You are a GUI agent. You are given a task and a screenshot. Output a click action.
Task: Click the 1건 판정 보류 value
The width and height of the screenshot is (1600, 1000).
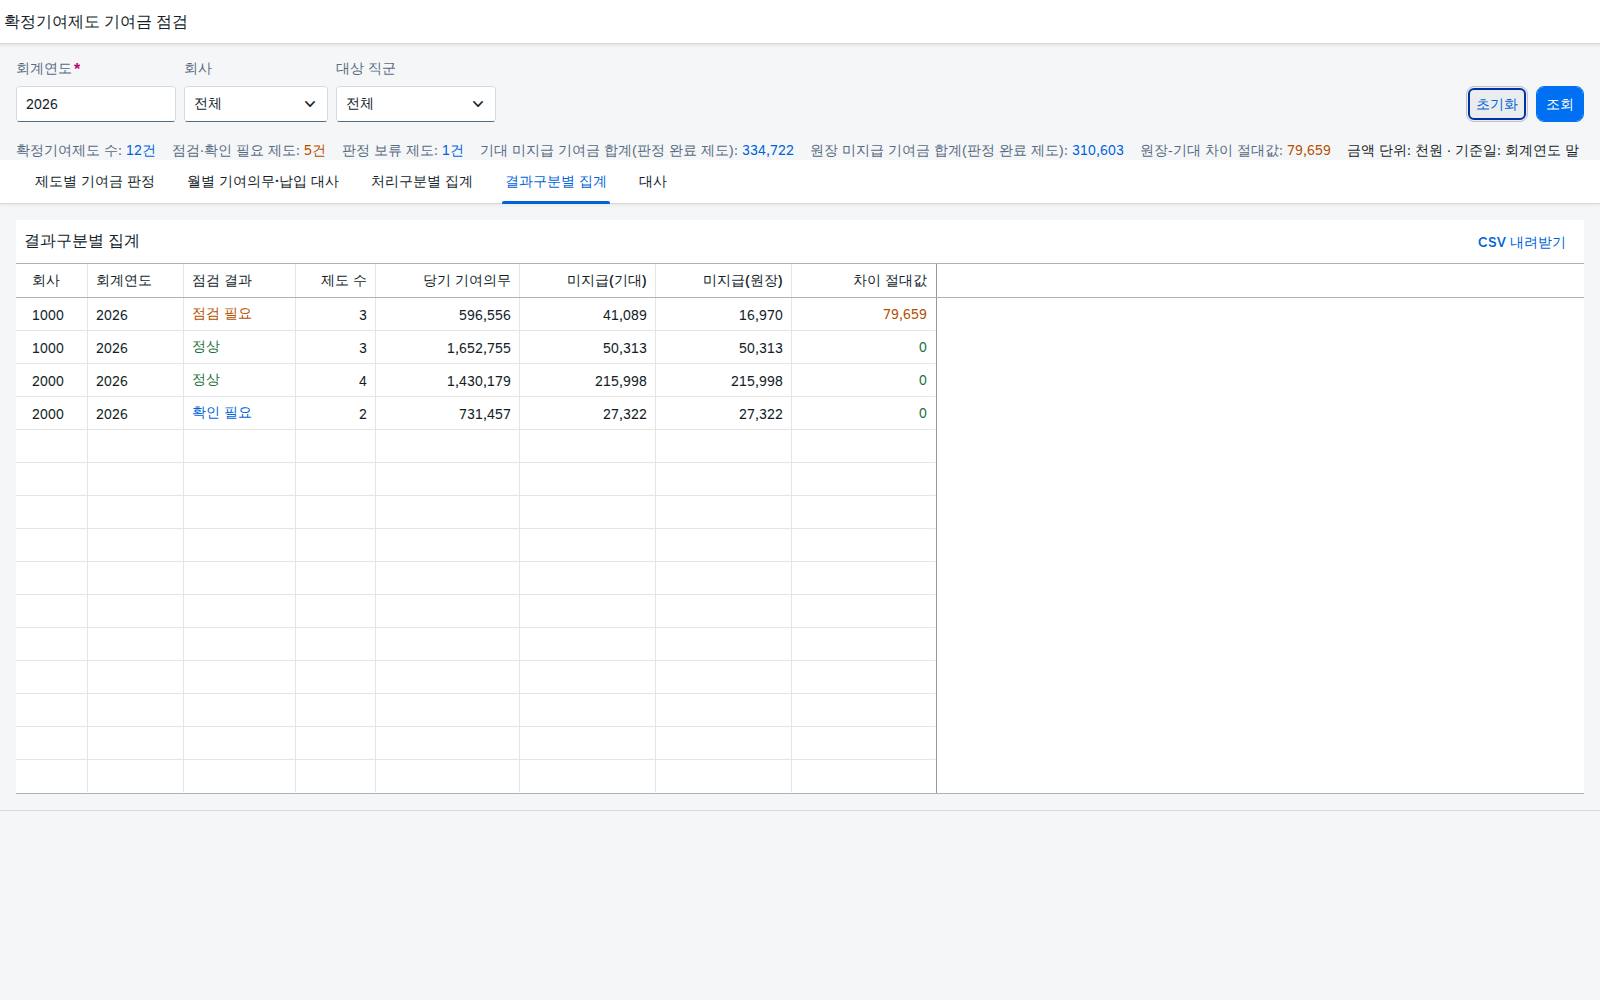[x=453, y=150]
